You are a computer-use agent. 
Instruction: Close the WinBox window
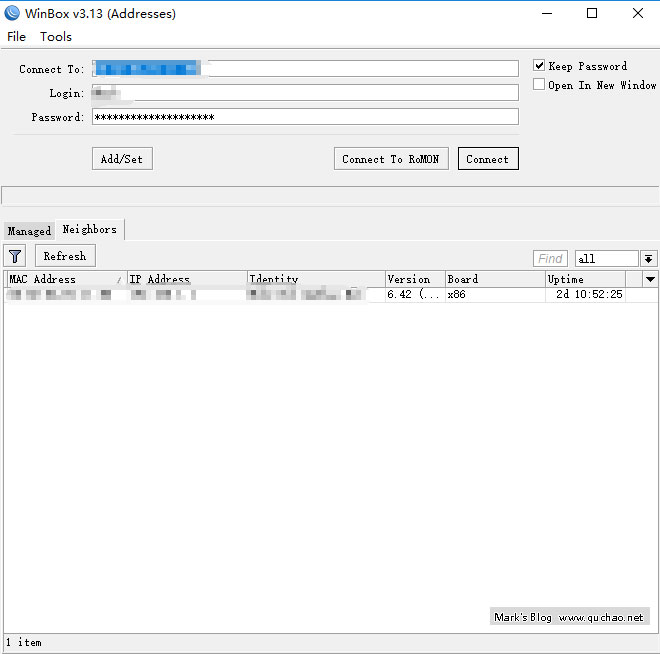[x=638, y=13]
